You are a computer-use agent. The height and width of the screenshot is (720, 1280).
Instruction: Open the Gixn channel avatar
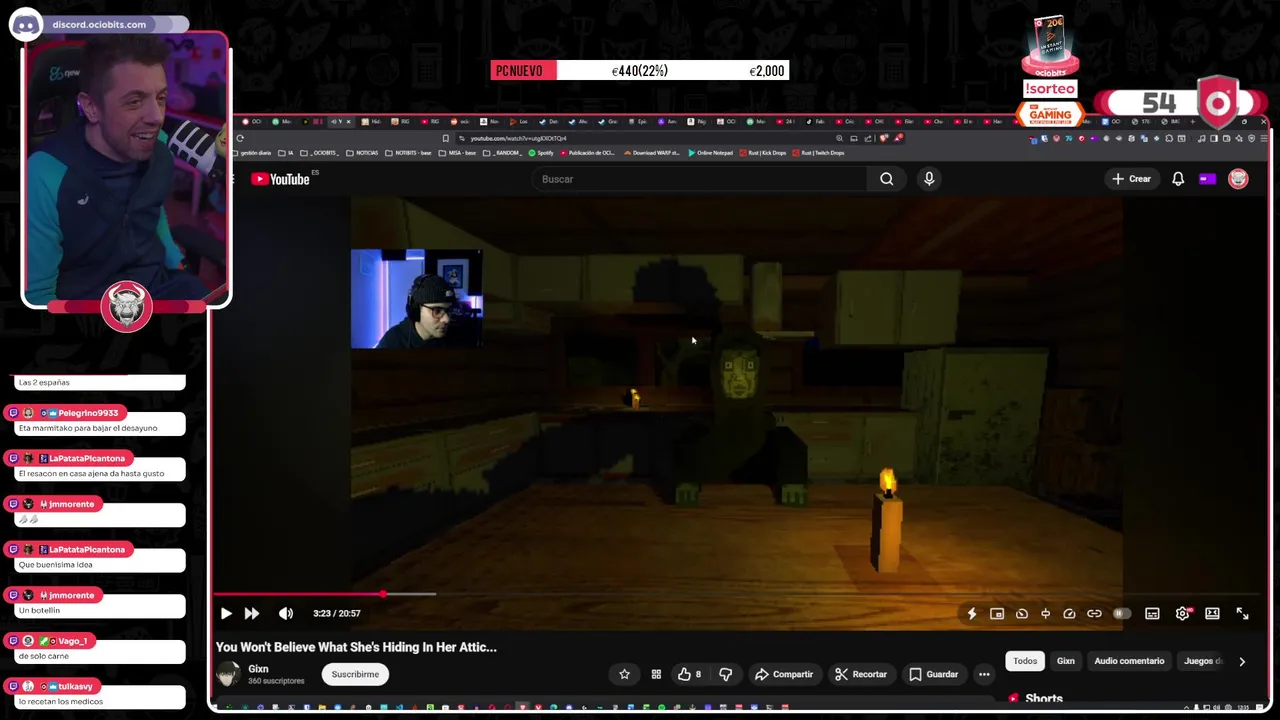229,674
